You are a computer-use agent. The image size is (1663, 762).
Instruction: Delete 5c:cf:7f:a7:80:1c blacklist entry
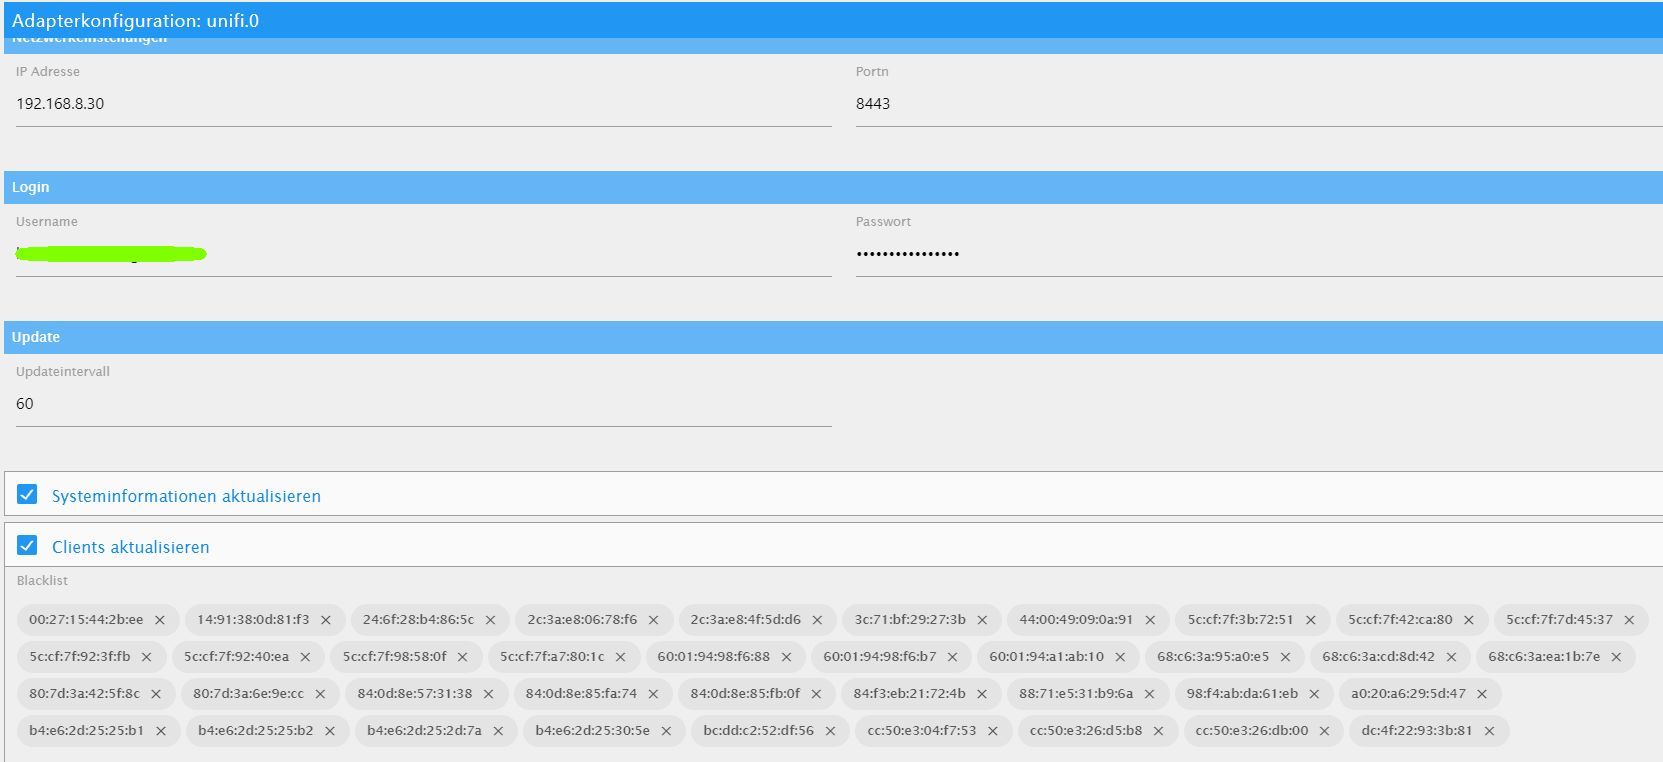tap(621, 657)
